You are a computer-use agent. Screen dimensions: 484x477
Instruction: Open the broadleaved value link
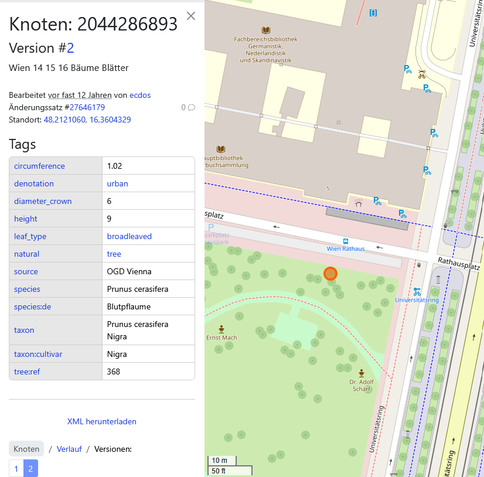[129, 236]
